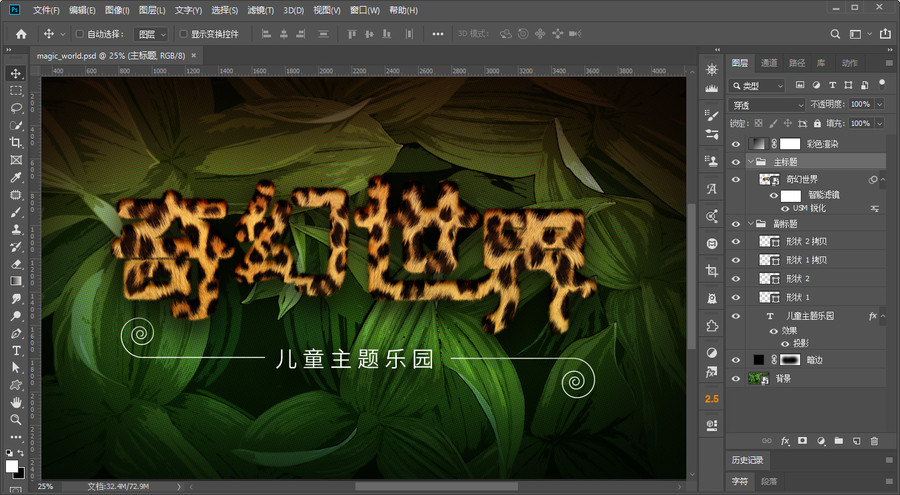Click the trash icon to delete layer
This screenshot has width=900, height=495.
(874, 441)
